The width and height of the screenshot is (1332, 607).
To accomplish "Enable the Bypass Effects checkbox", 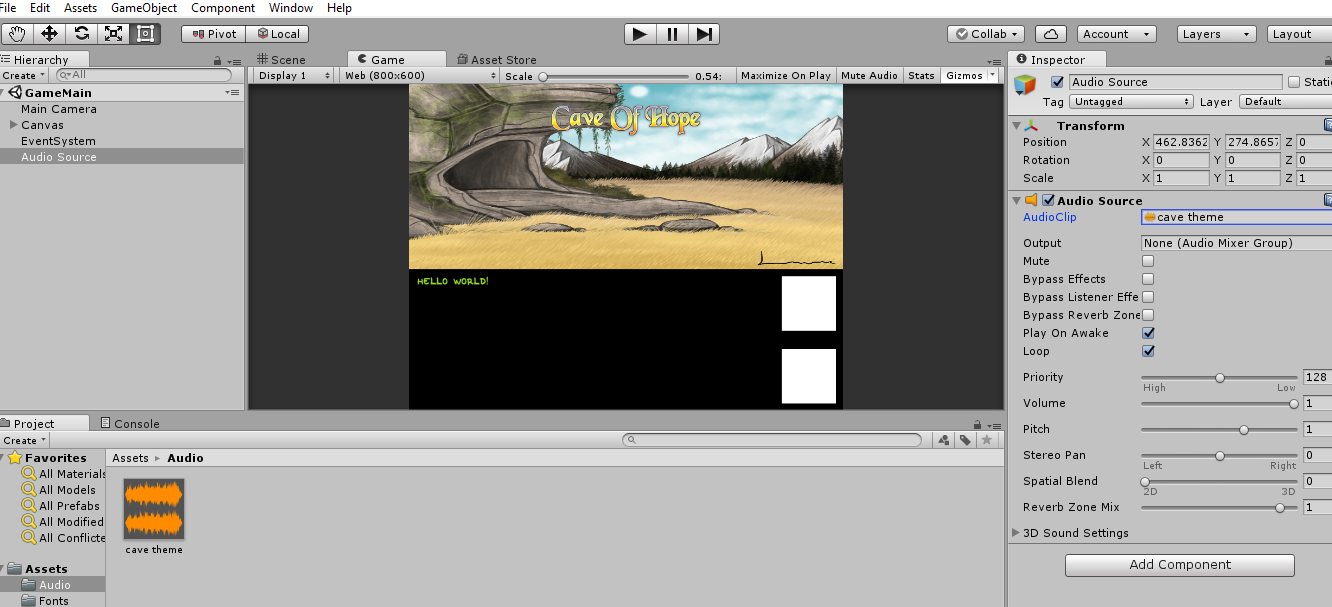I will click(x=1148, y=279).
